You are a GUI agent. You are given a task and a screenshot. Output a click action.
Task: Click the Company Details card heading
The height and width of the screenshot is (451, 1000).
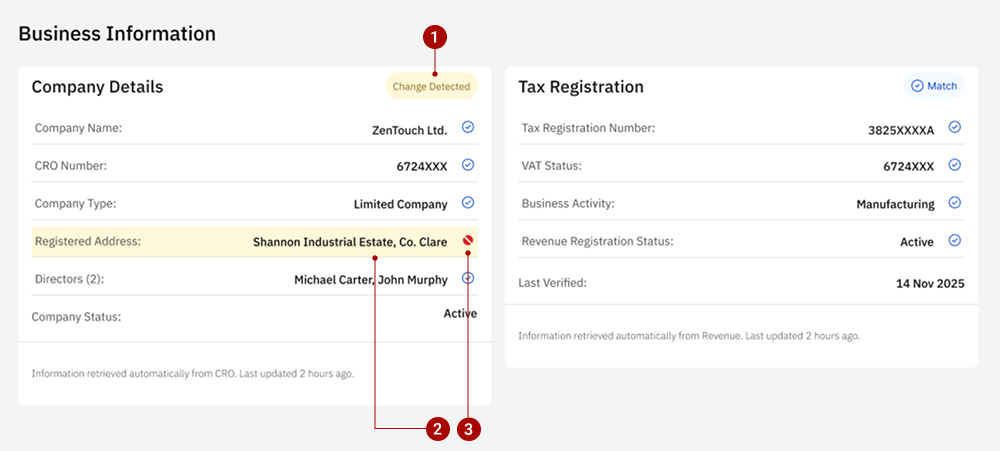tap(97, 87)
